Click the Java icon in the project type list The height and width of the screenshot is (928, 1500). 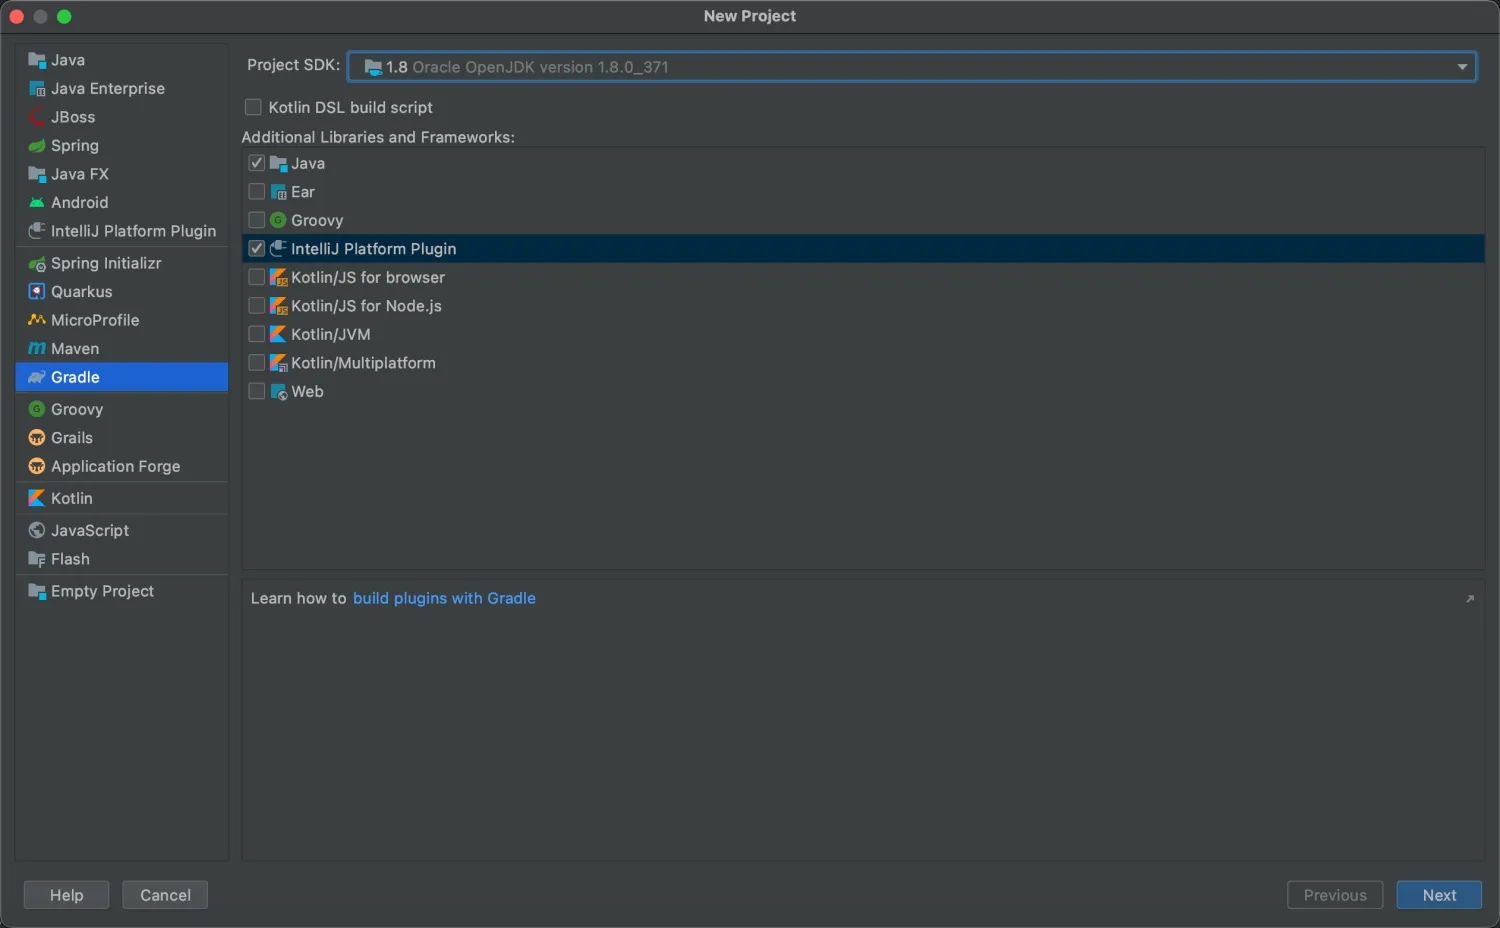pyautogui.click(x=37, y=60)
